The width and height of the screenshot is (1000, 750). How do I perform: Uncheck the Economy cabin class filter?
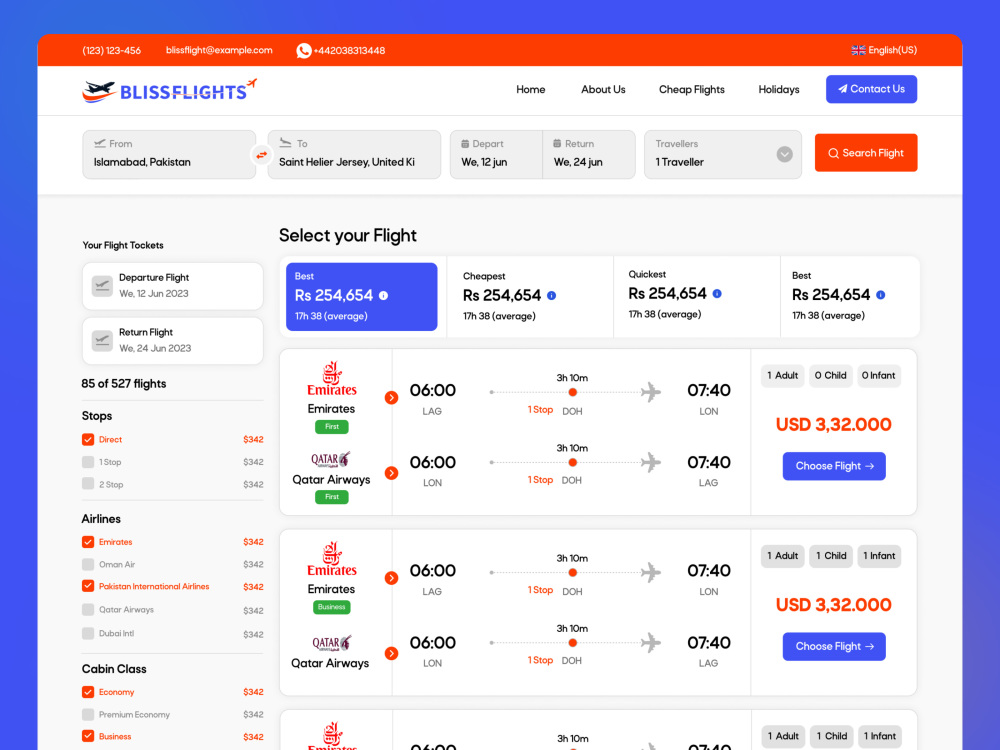point(88,692)
